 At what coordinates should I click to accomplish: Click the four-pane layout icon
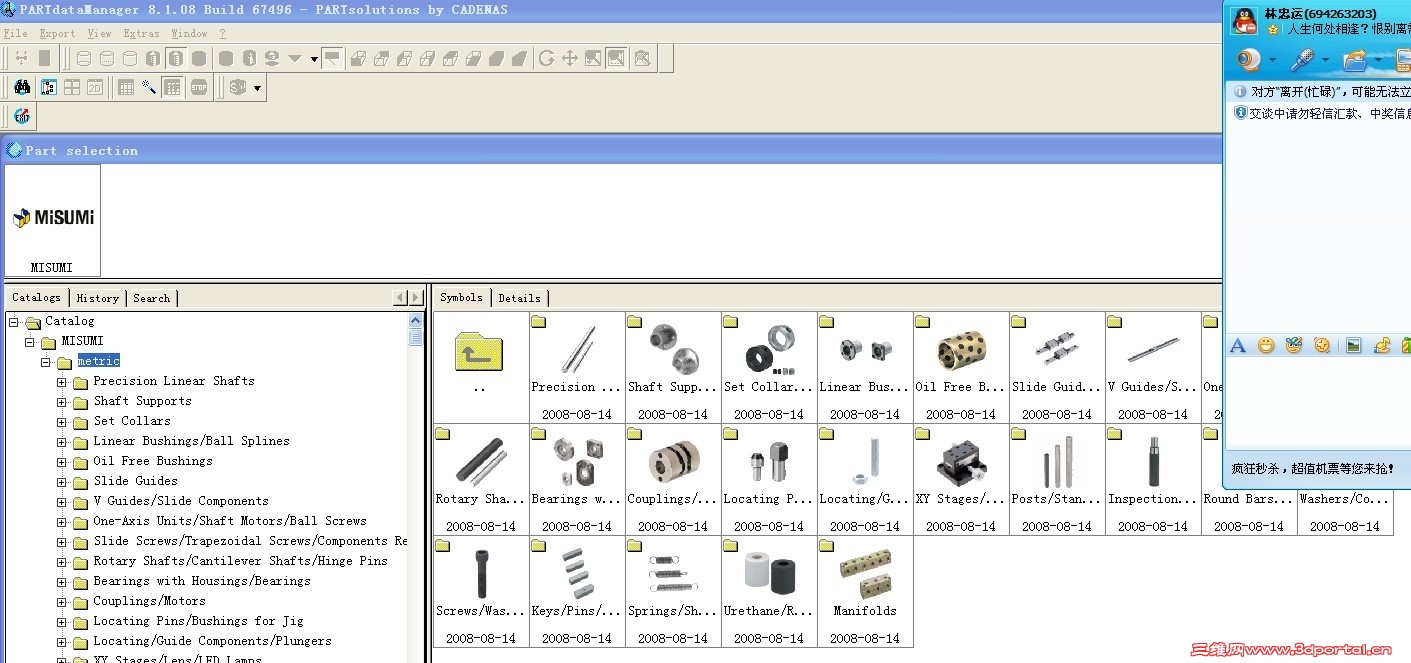point(72,88)
